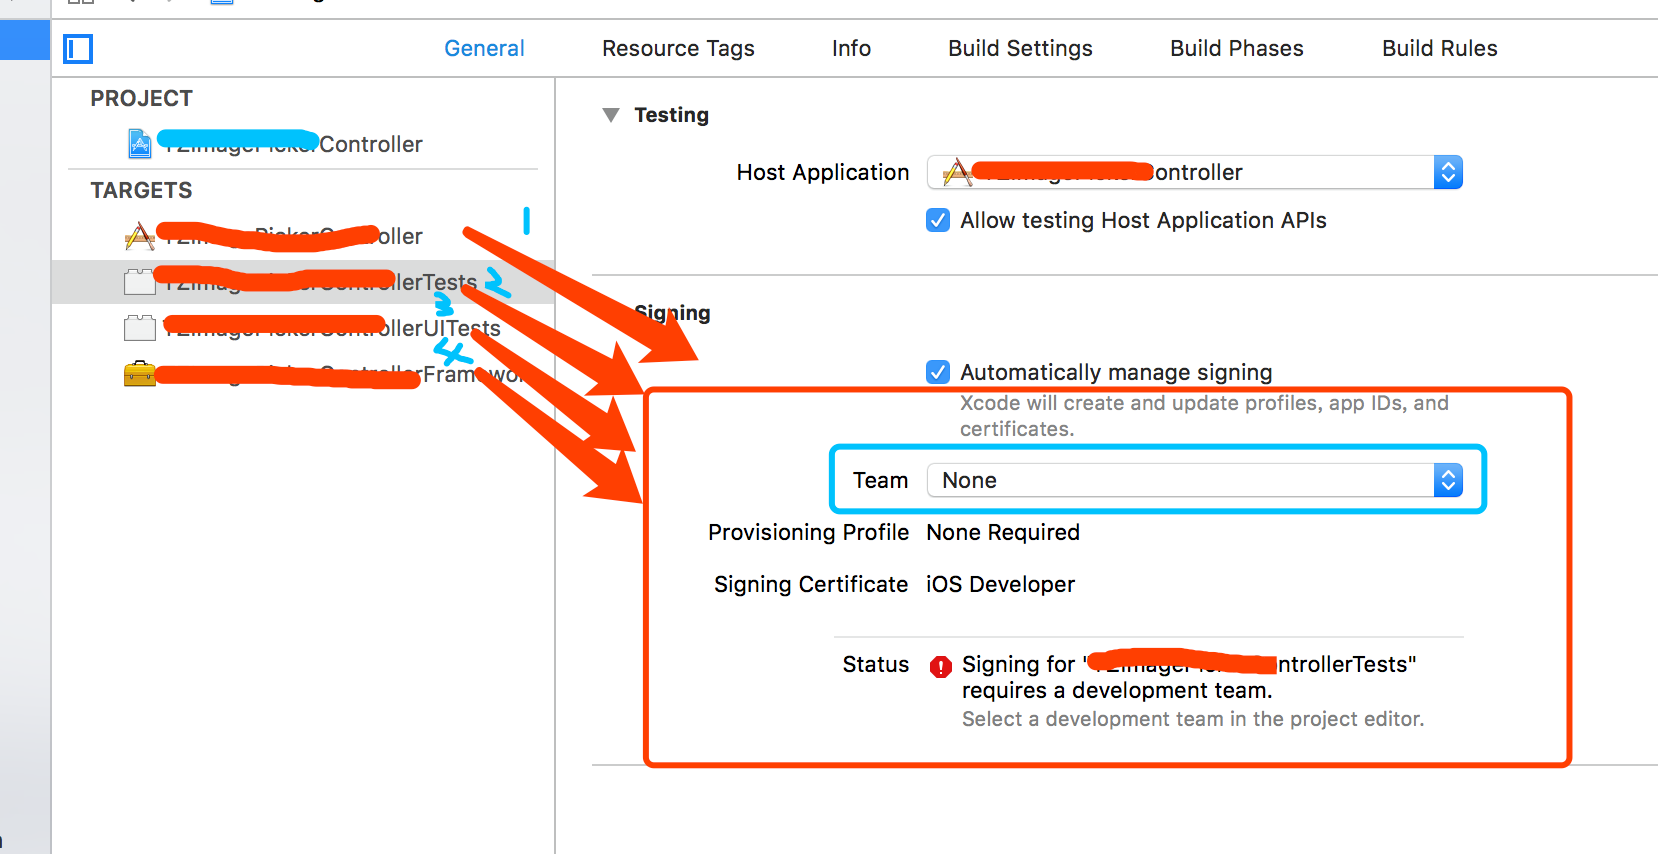
Task: Click the Team field label
Action: tap(881, 480)
